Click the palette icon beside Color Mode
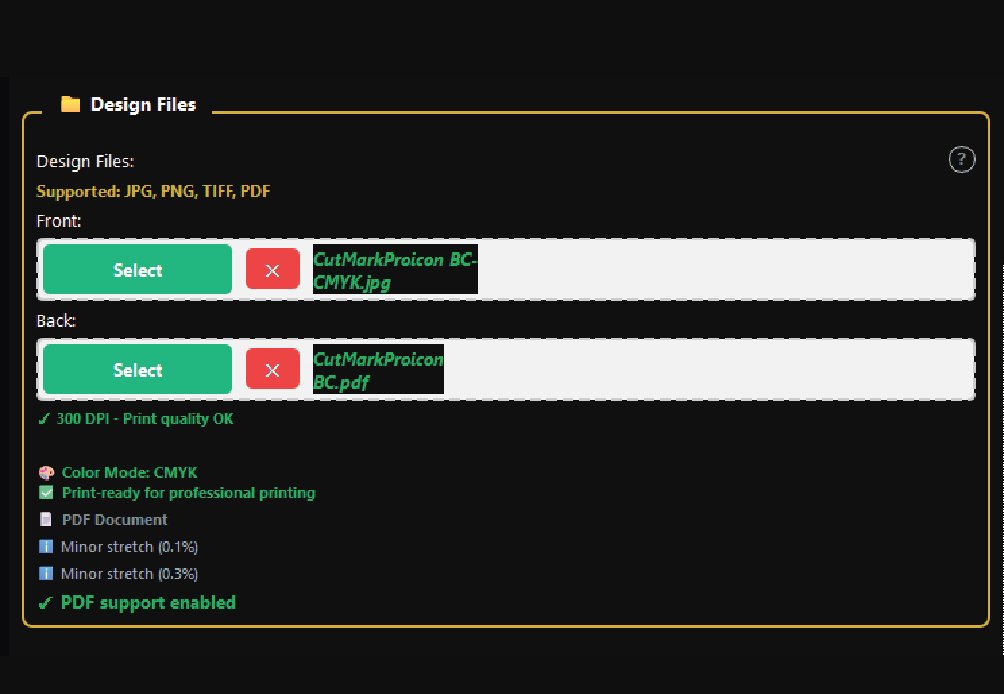1004x694 pixels. [46, 473]
